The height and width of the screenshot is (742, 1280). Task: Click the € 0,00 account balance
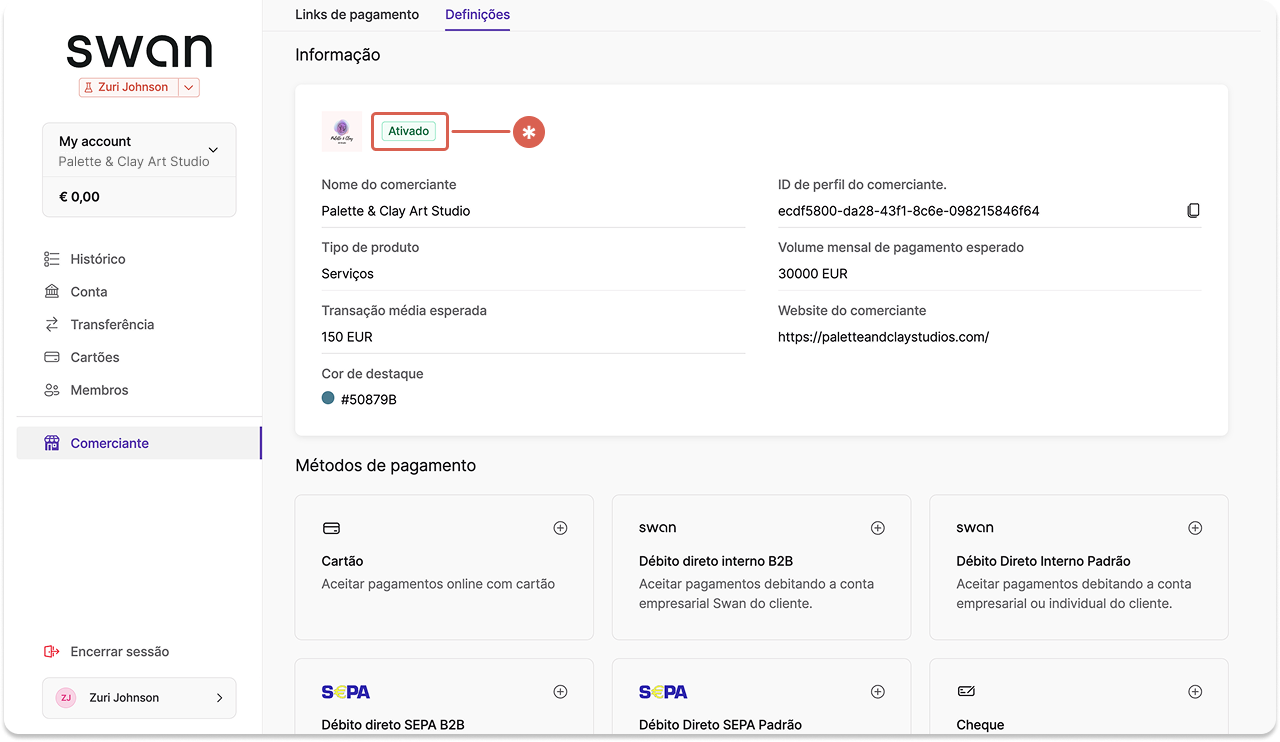(80, 197)
